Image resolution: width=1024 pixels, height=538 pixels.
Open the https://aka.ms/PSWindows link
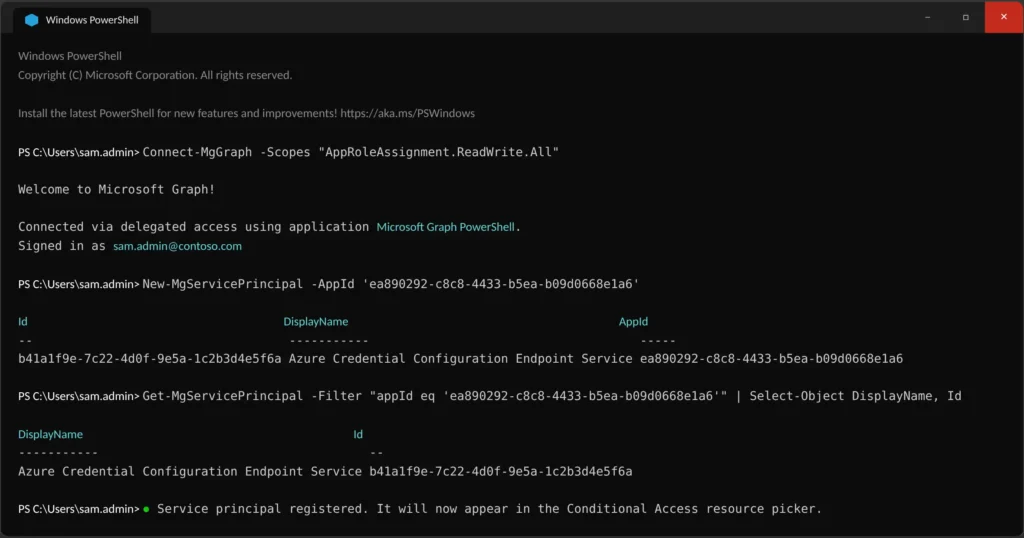[408, 113]
